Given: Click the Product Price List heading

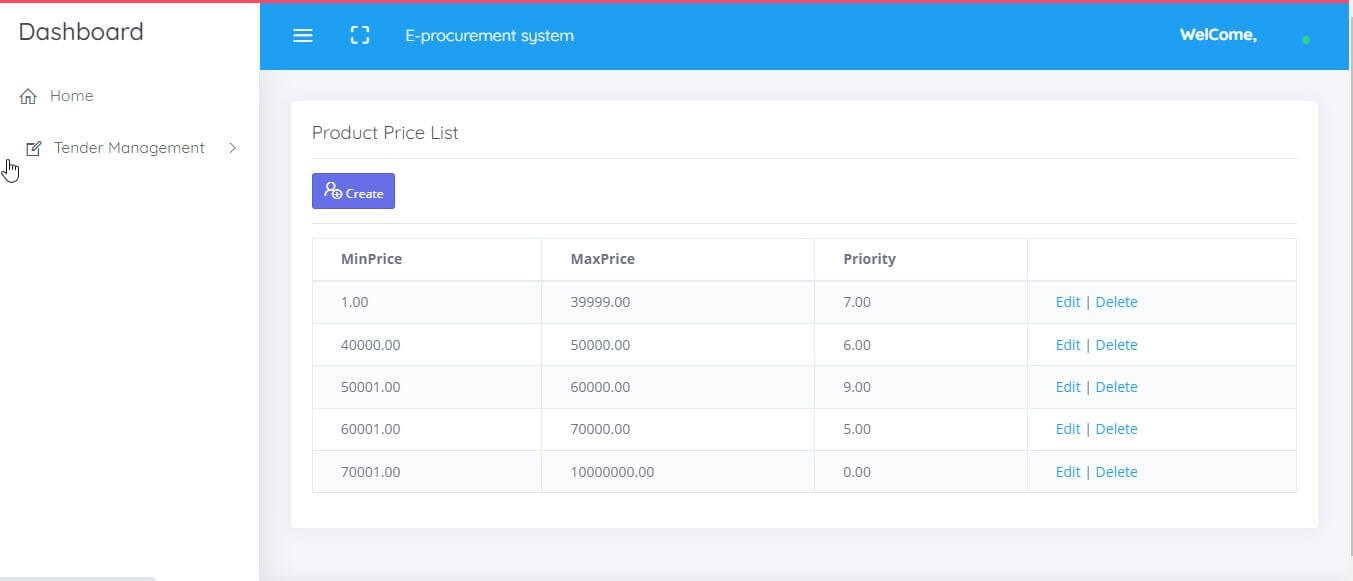Looking at the screenshot, I should click(385, 133).
